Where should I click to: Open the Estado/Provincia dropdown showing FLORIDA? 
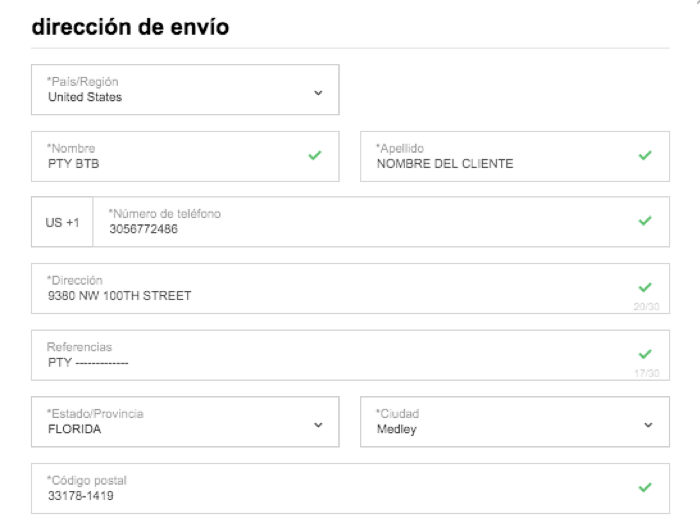(185, 422)
